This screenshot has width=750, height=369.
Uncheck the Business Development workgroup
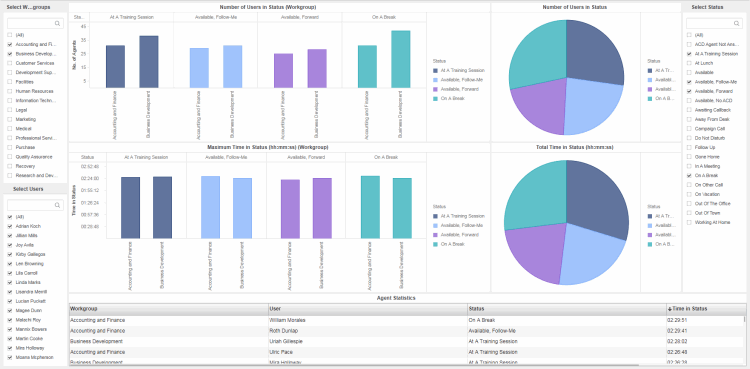click(x=10, y=54)
